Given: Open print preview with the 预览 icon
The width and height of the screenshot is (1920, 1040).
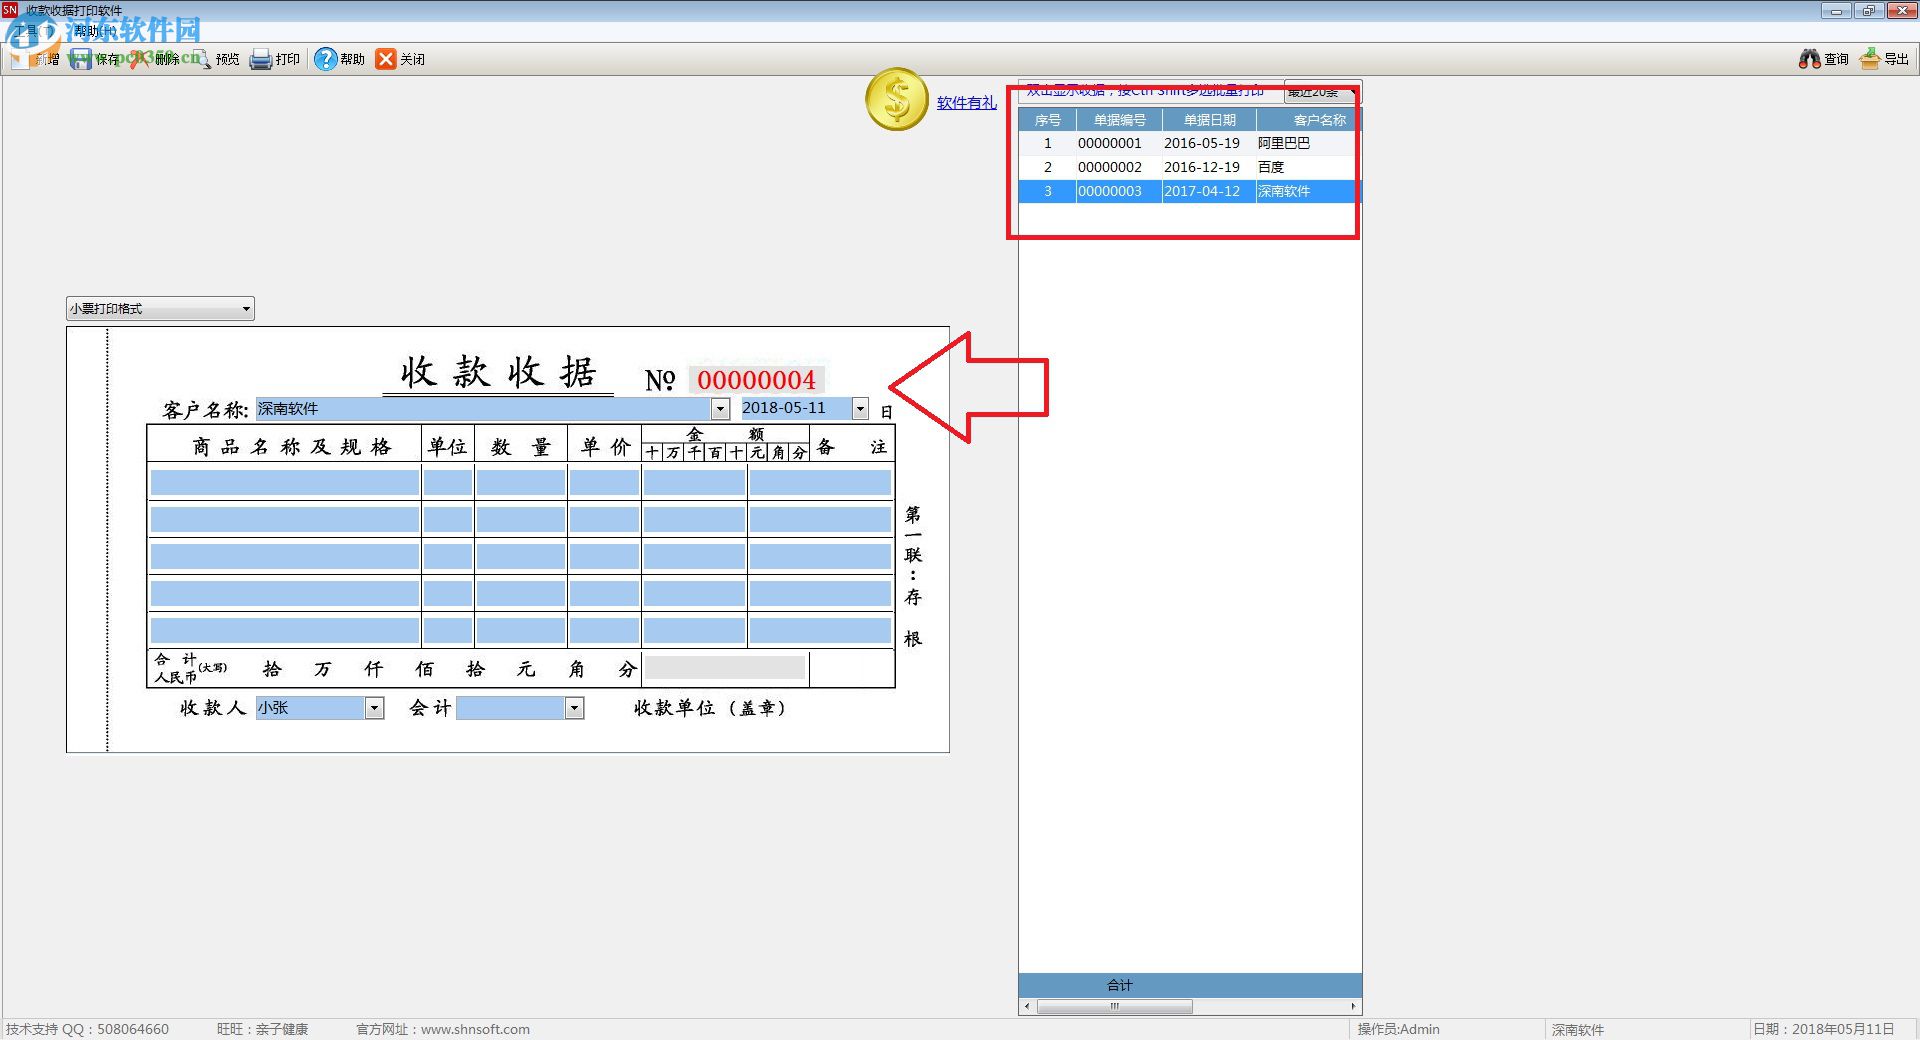Looking at the screenshot, I should (x=200, y=59).
